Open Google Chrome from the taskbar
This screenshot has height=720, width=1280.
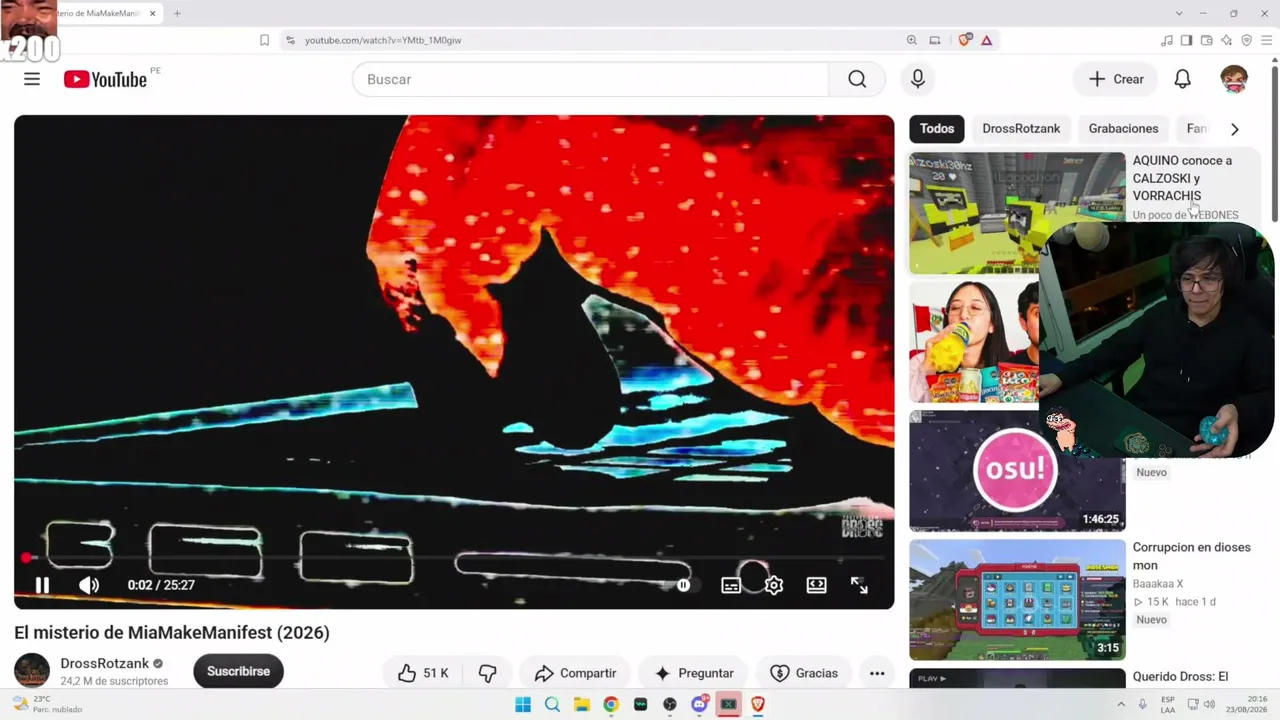[611, 704]
